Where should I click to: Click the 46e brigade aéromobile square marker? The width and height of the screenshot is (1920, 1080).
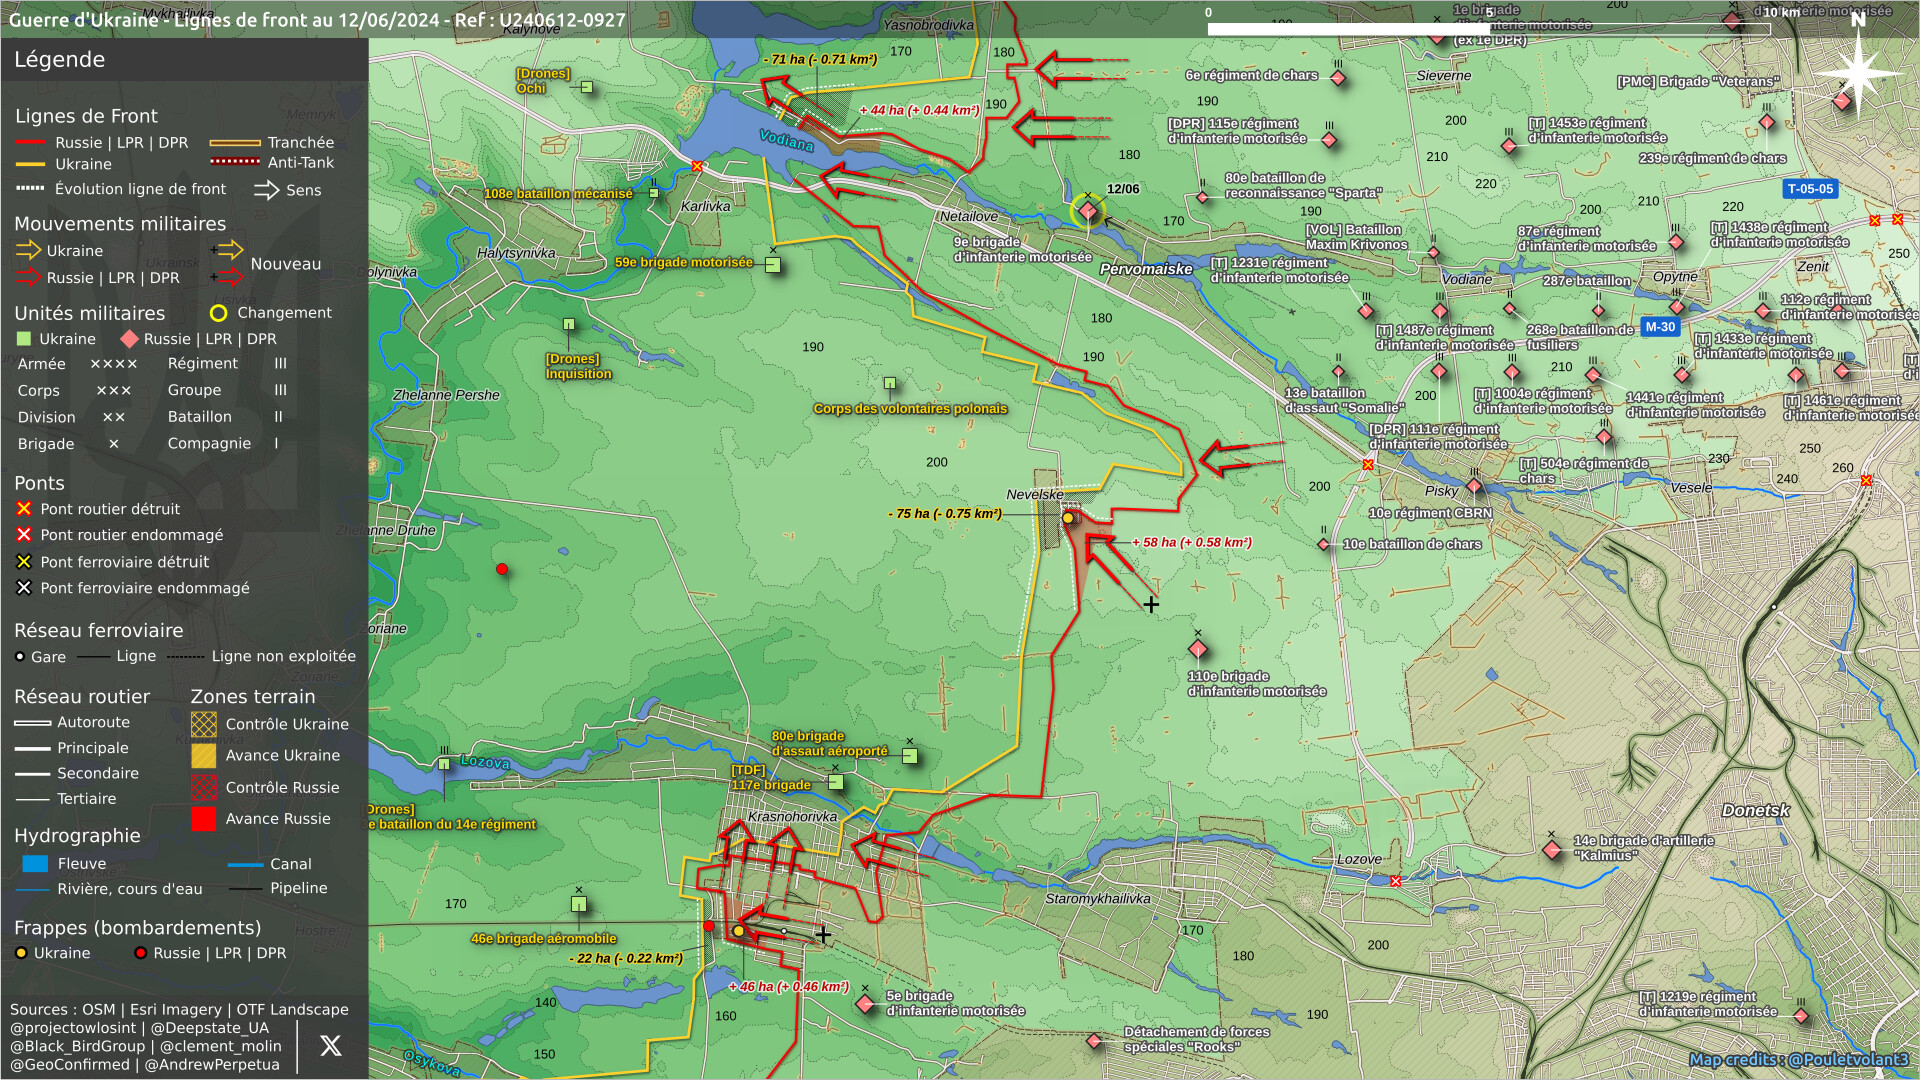point(579,904)
